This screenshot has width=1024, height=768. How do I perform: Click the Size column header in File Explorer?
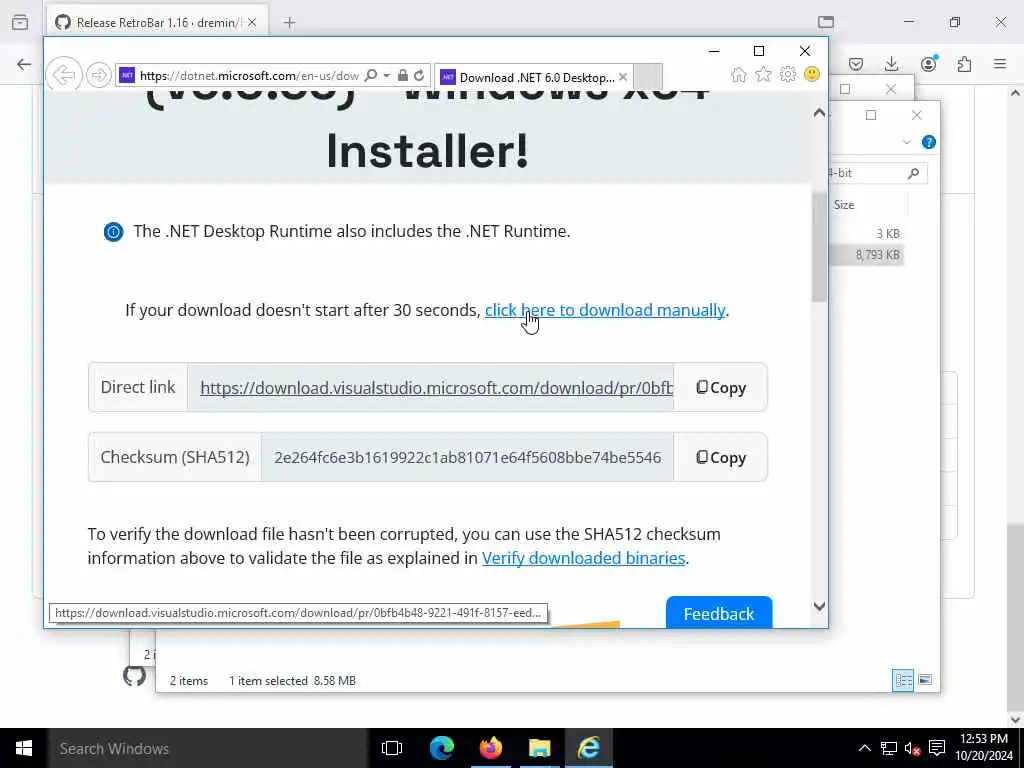[844, 205]
